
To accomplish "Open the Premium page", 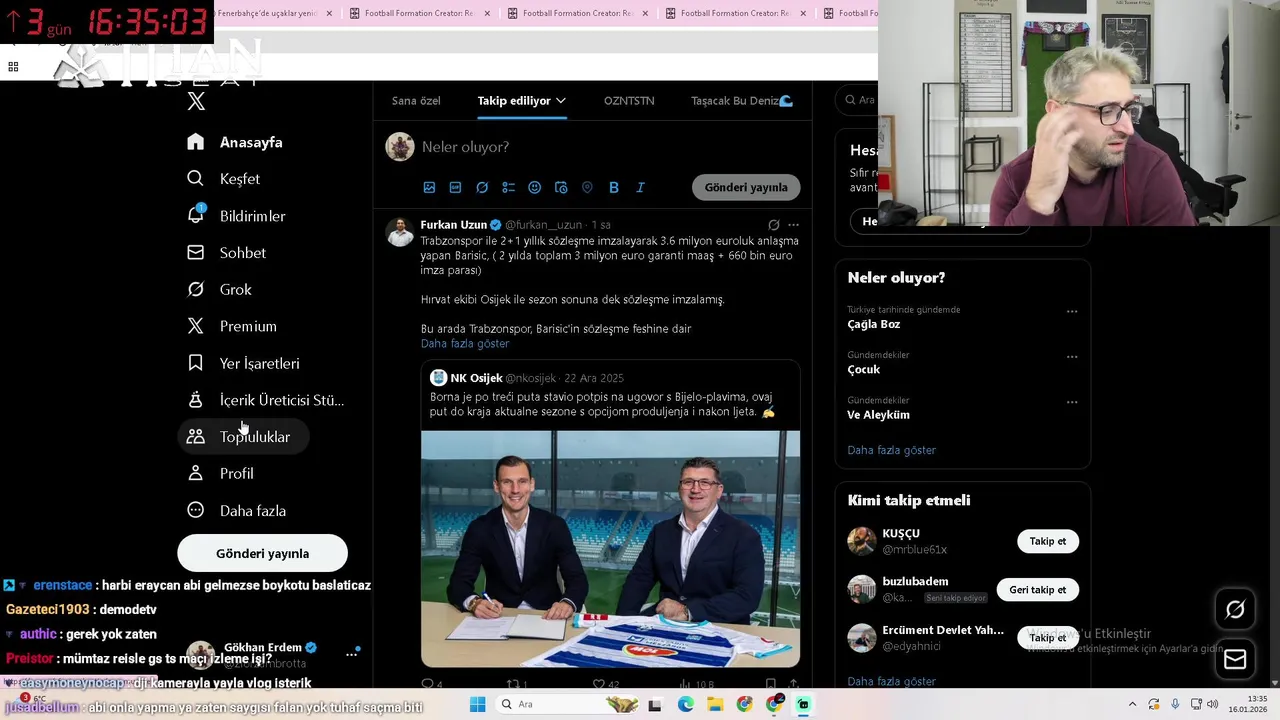I will [x=232, y=326].
